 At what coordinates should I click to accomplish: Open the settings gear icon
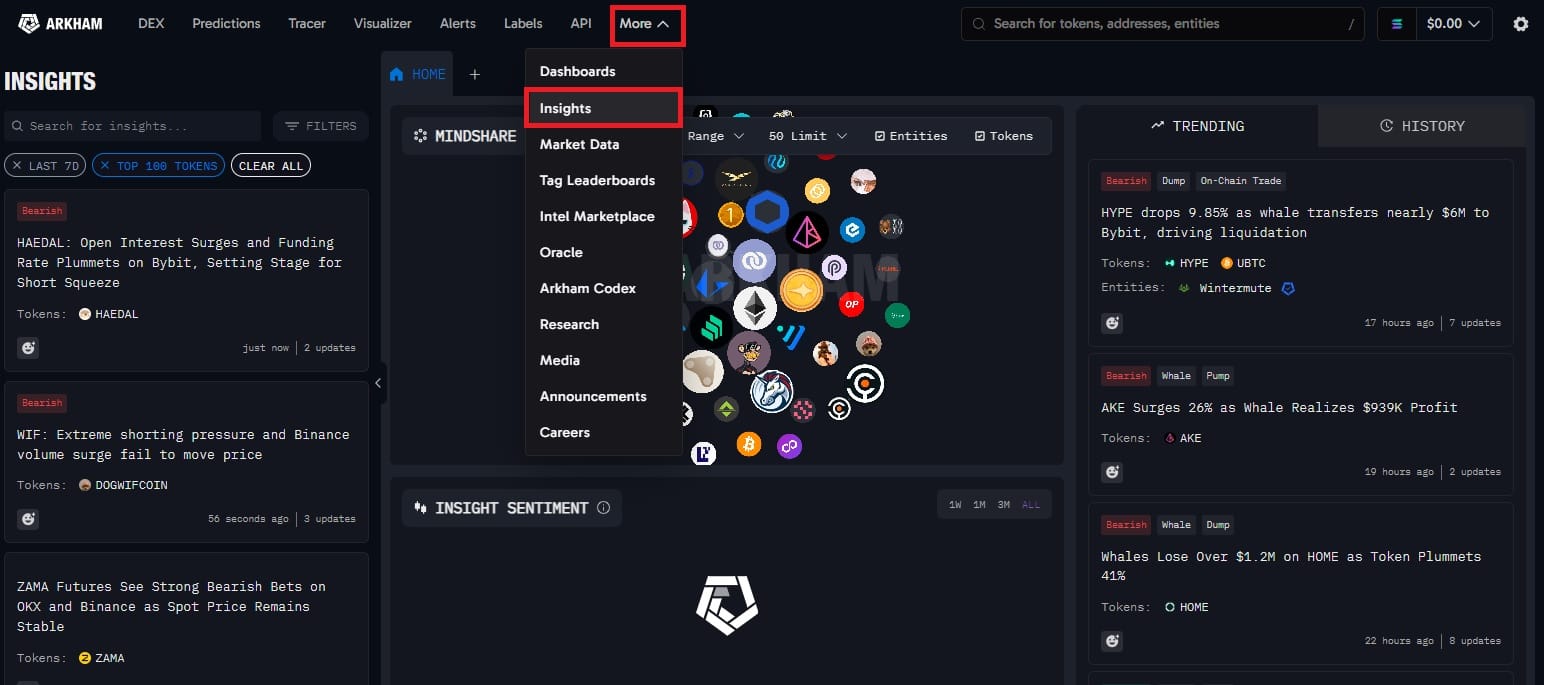point(1521,24)
